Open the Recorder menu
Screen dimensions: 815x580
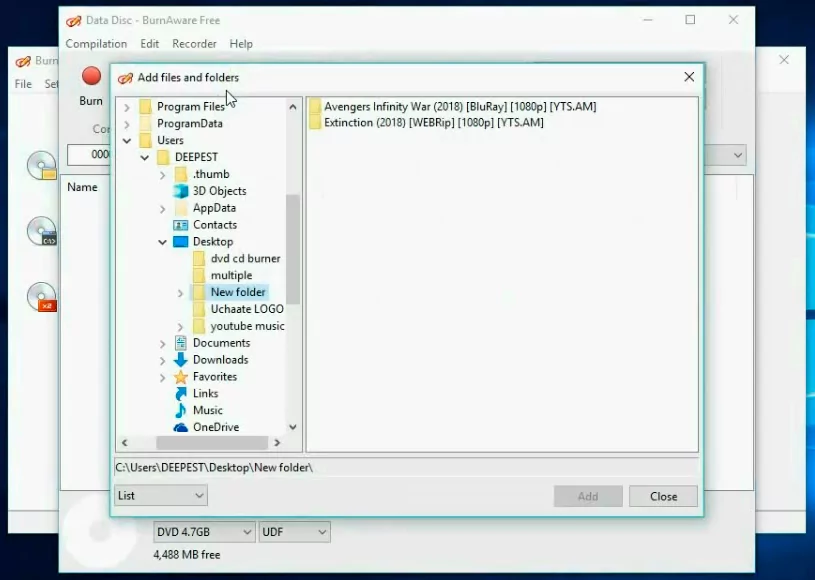click(x=194, y=44)
